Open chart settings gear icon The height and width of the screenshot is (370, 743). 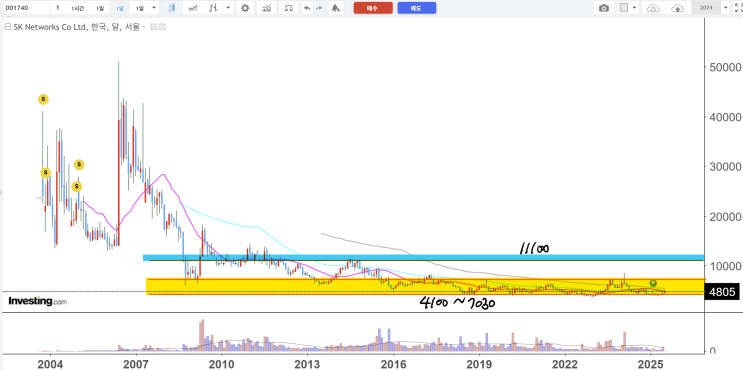pyautogui.click(x=245, y=8)
